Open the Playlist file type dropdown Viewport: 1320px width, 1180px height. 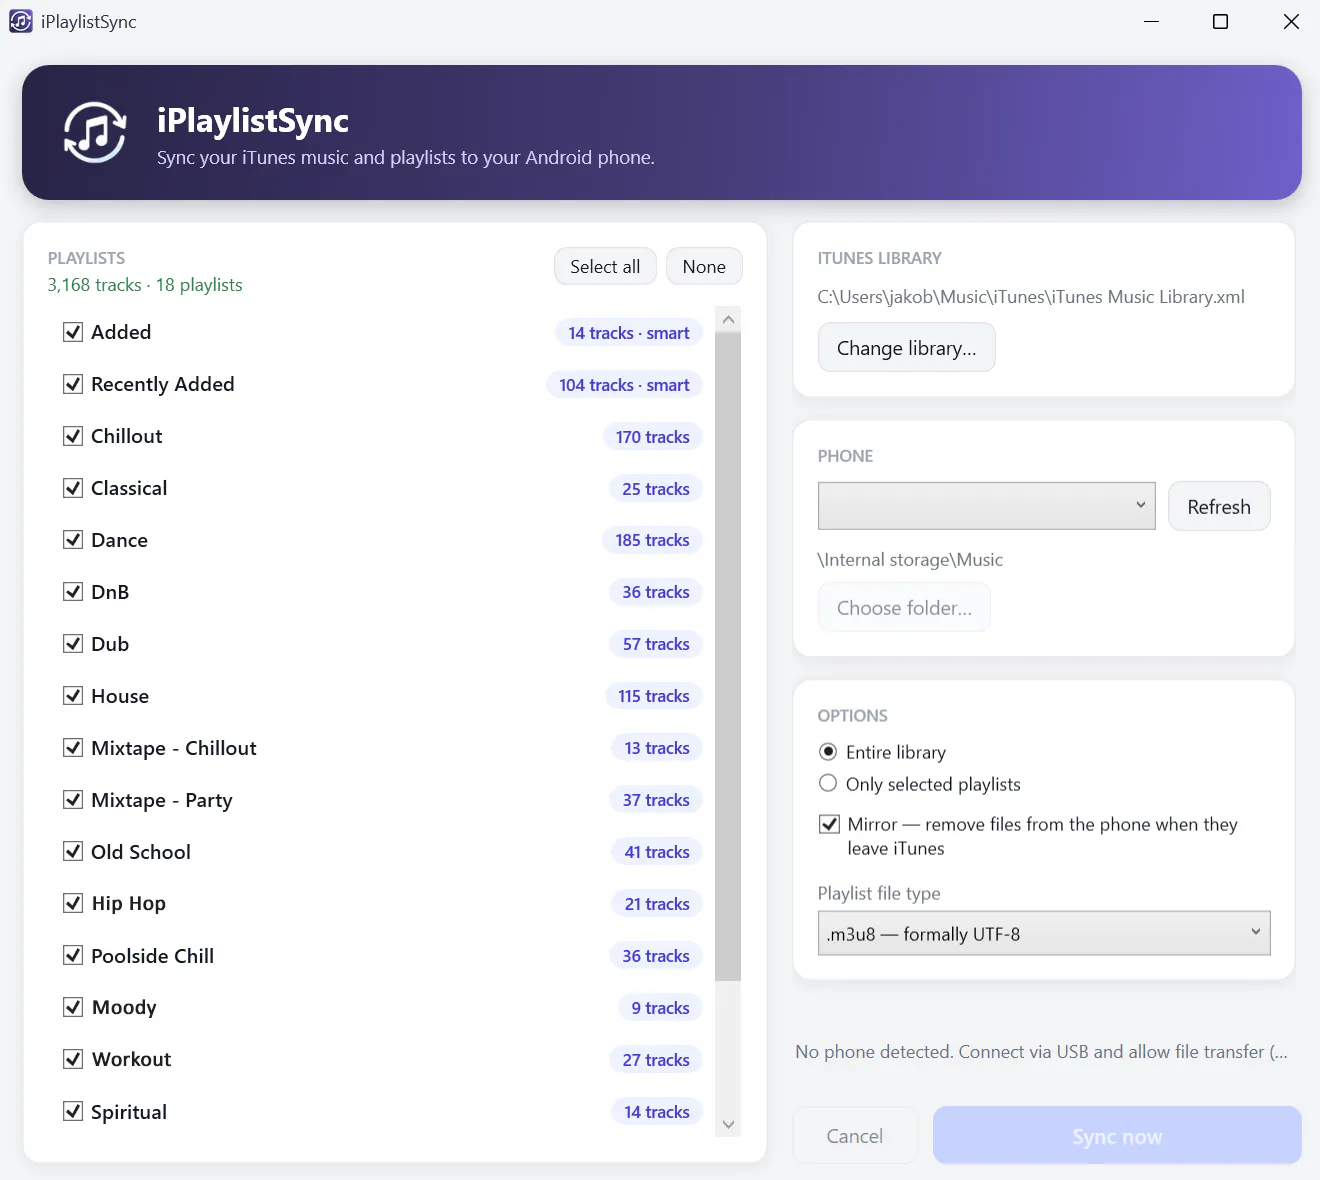(1044, 933)
